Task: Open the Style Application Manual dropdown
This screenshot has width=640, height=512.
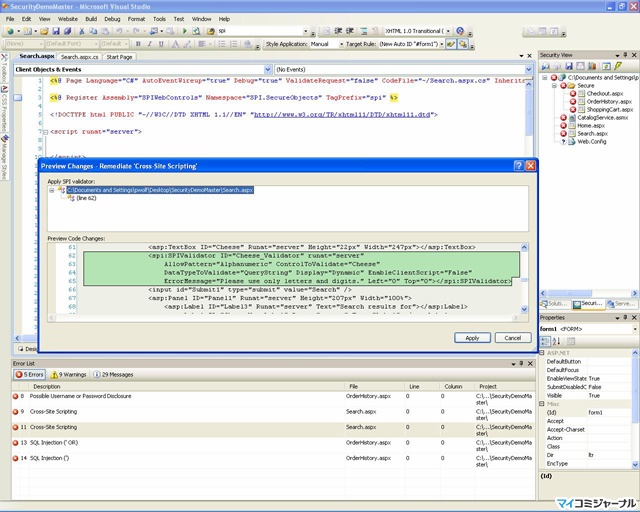Action: click(342, 44)
